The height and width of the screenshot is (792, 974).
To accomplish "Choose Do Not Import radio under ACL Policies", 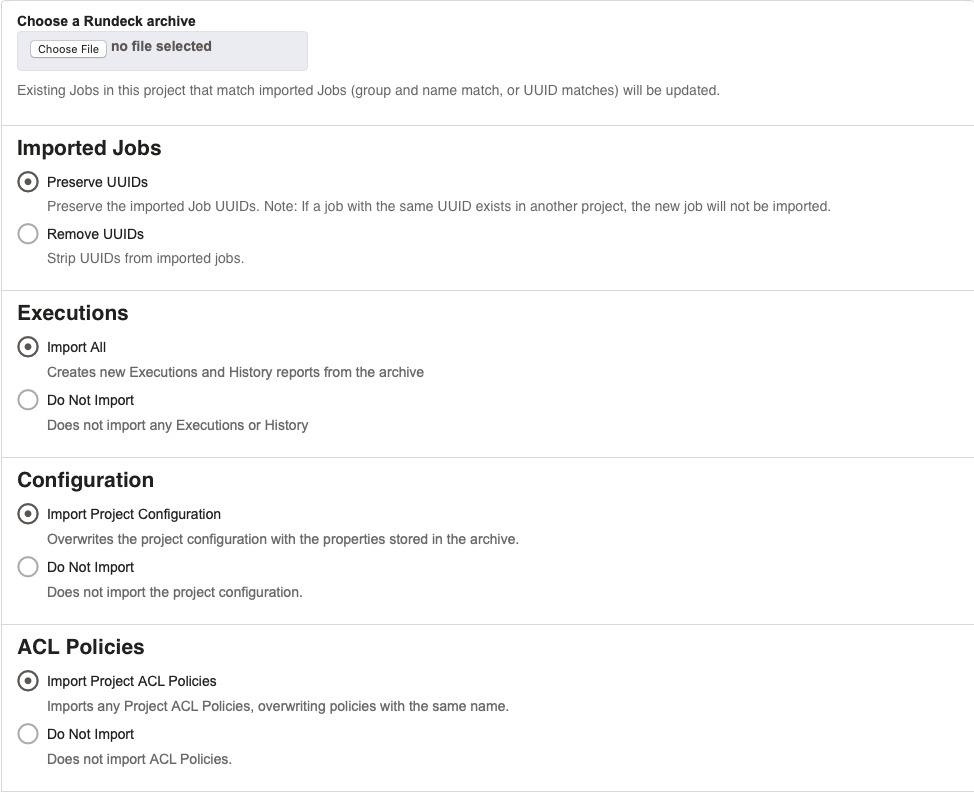I will pos(29,734).
